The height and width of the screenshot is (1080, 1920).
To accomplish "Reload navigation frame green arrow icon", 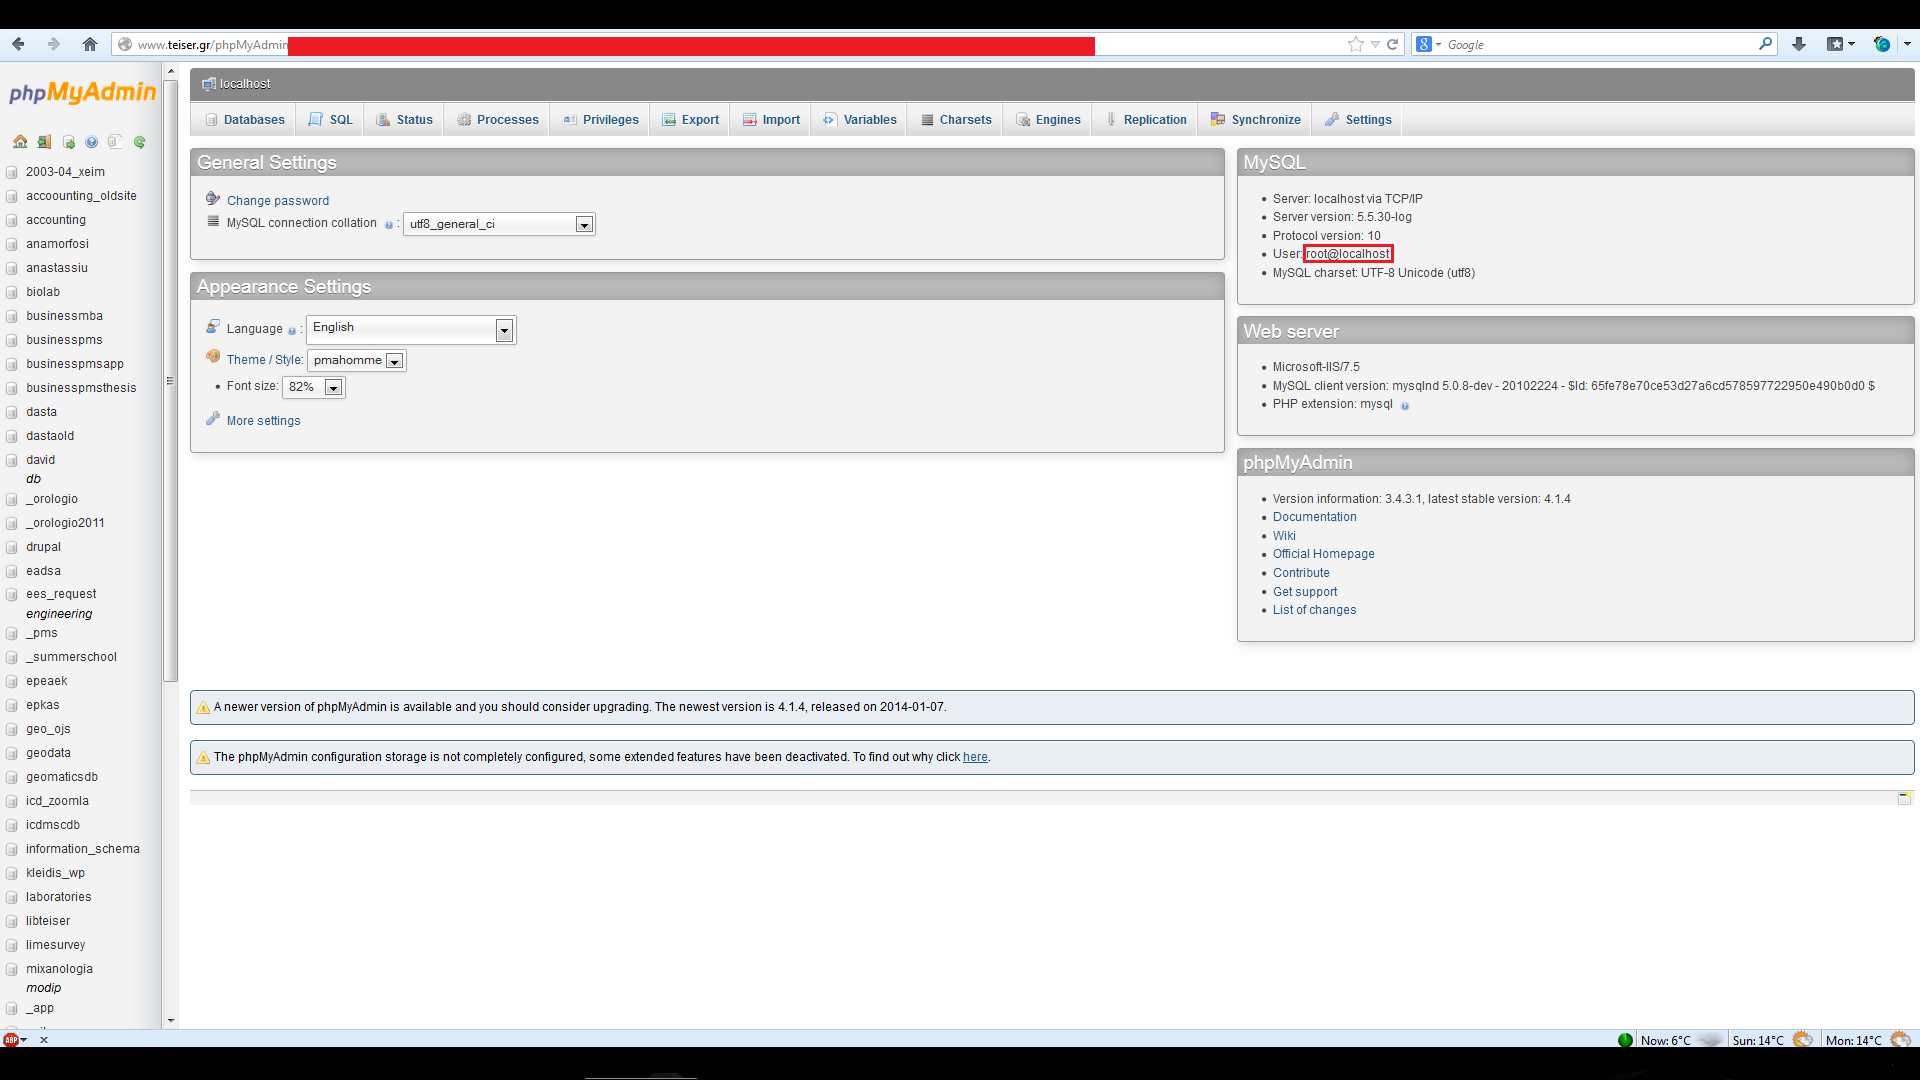I will [140, 142].
